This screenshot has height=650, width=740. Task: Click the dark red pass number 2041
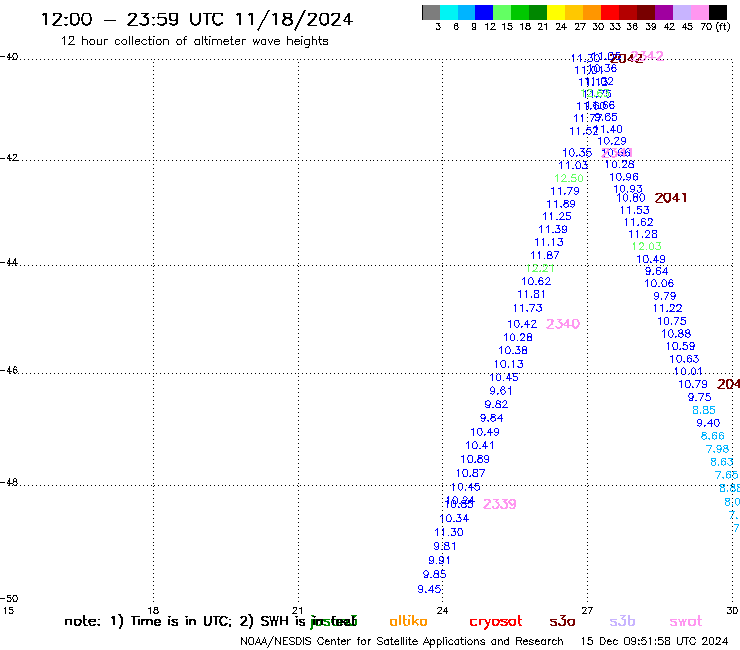click(671, 198)
